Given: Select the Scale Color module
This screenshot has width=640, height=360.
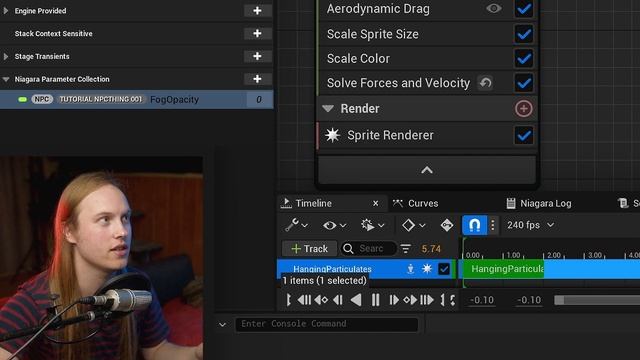Looking at the screenshot, I should tap(358, 58).
